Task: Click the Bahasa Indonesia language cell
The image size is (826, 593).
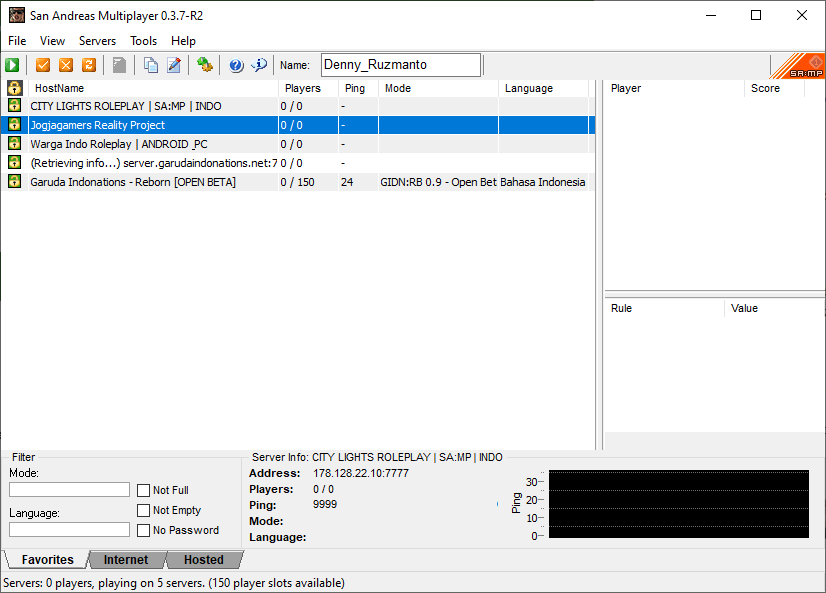Action: pyautogui.click(x=543, y=182)
